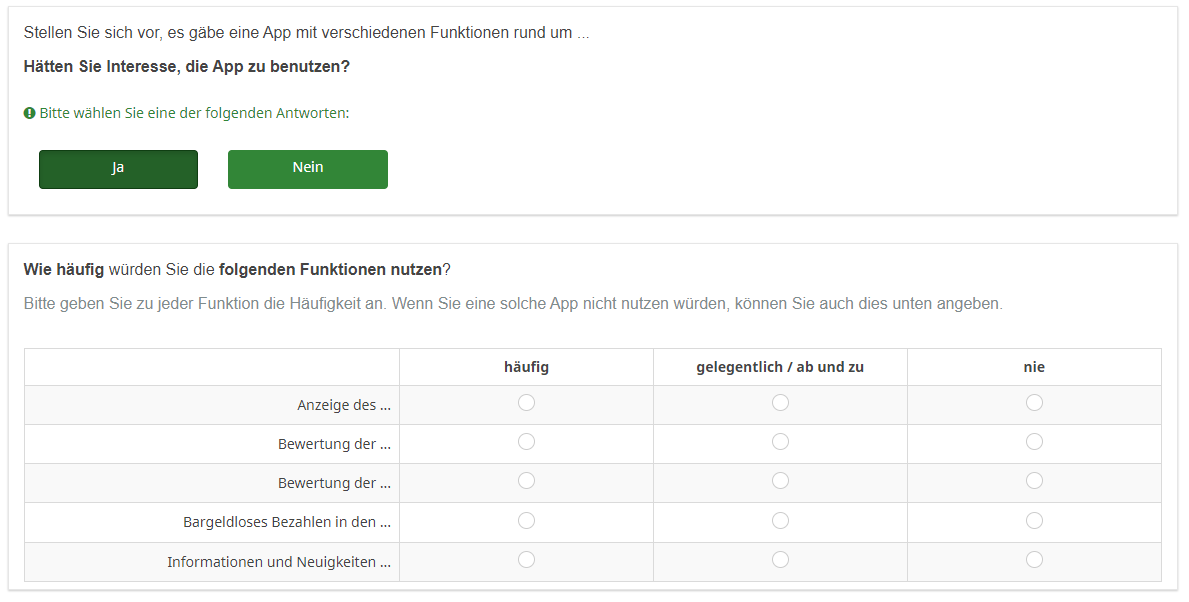
Task: Click the exclamation hint icon
Action: click(30, 113)
